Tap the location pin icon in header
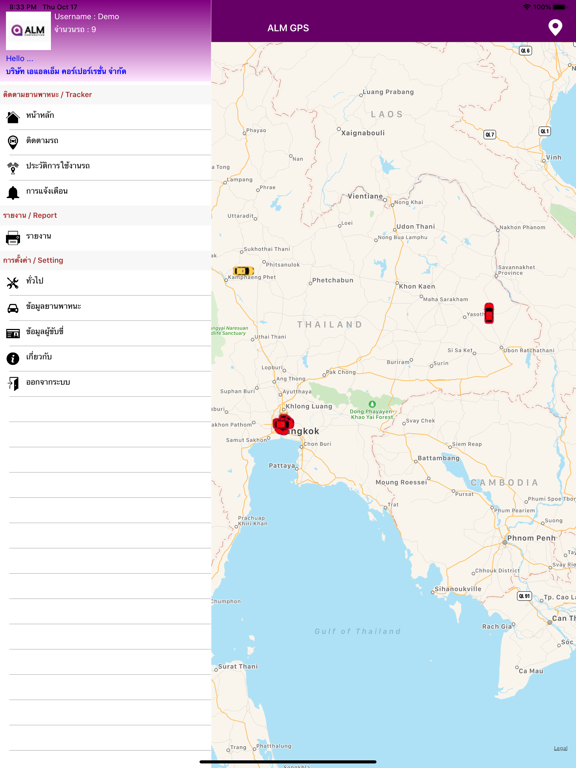This screenshot has height=768, width=576. [555, 27]
